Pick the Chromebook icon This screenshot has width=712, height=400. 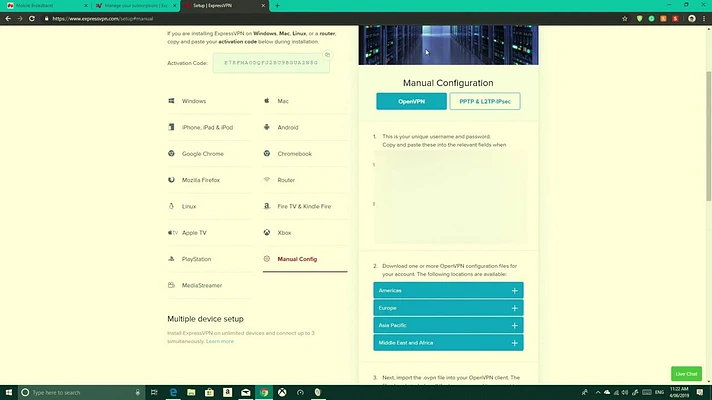tap(267, 153)
